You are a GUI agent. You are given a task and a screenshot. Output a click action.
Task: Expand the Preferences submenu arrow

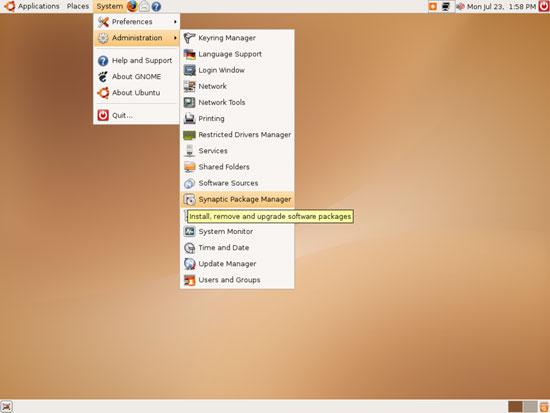[x=175, y=22]
